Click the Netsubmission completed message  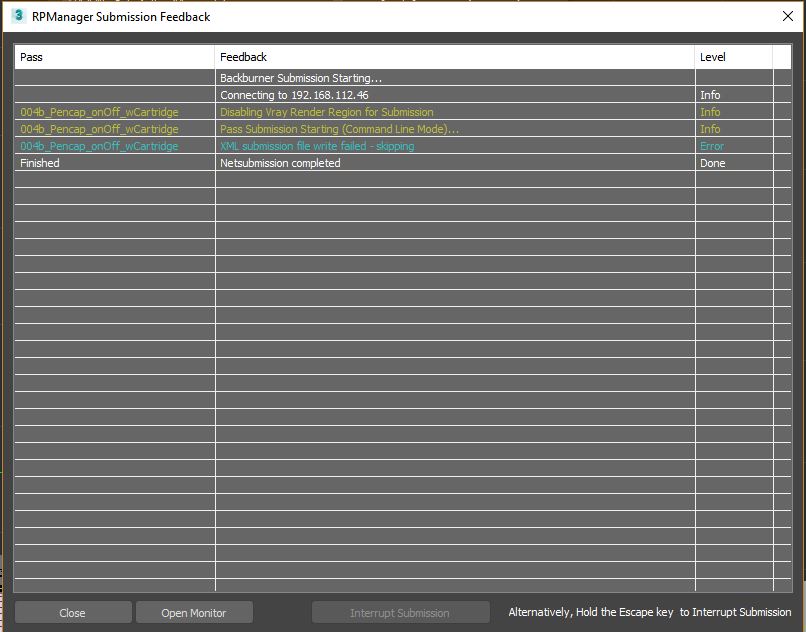[x=280, y=163]
